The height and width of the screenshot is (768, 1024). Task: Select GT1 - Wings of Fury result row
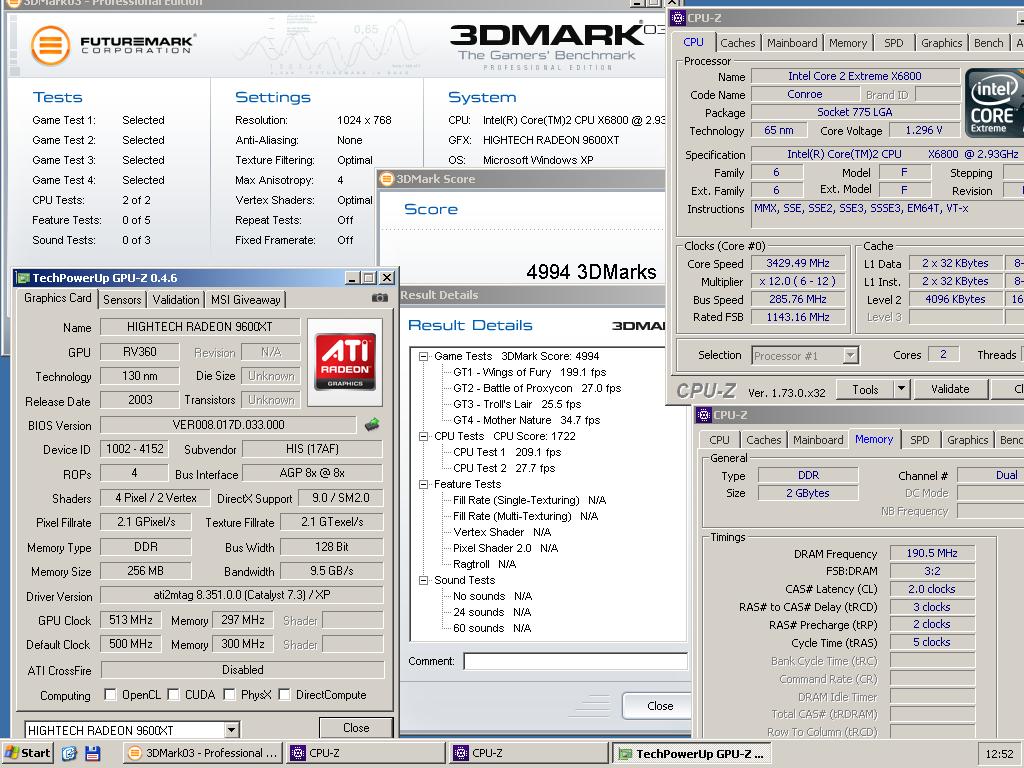[529, 372]
